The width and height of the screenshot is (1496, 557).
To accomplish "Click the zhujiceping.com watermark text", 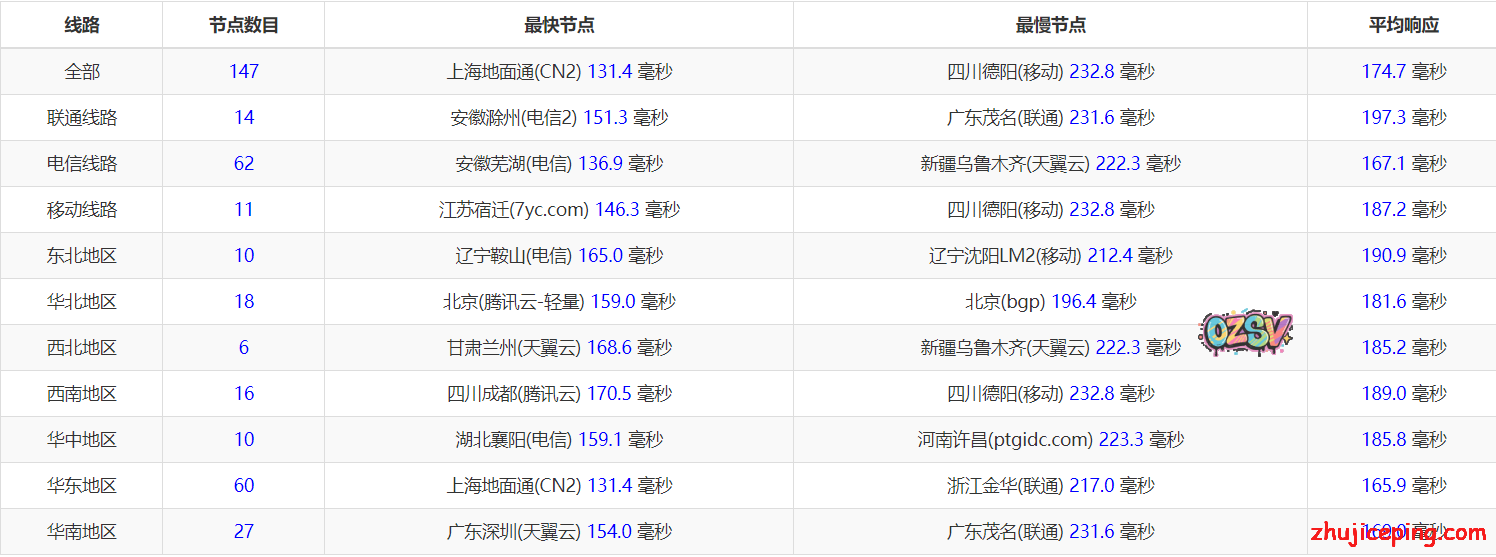I will pos(1397,533).
